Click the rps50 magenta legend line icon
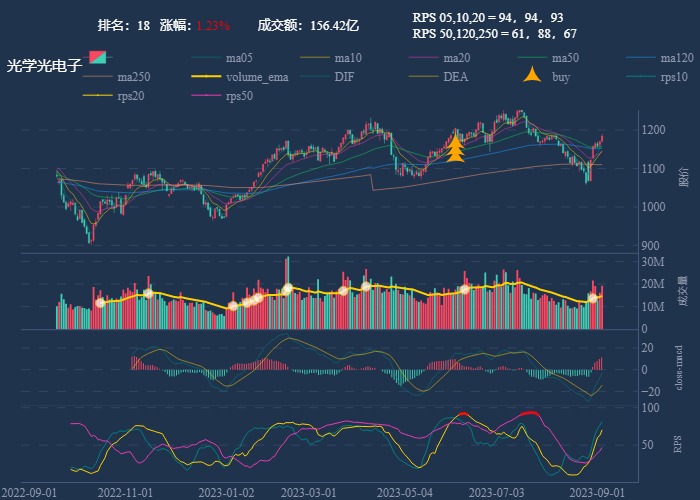Viewport: 700px width, 500px height. coord(206,96)
